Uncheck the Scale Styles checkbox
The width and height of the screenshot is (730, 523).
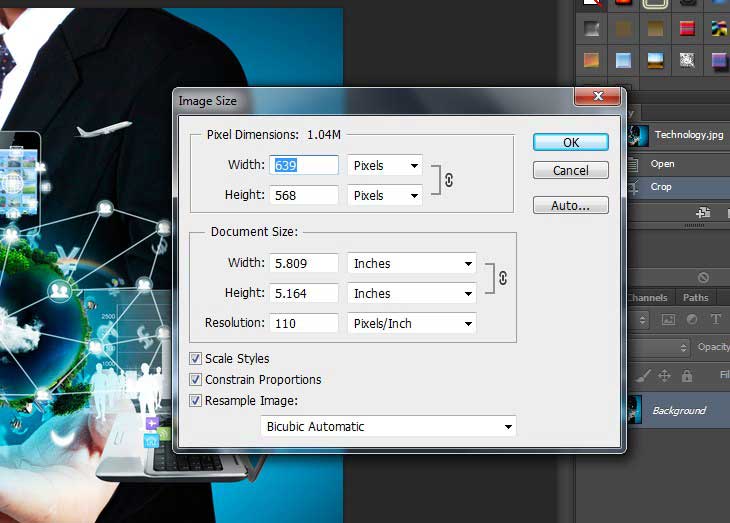[x=196, y=358]
